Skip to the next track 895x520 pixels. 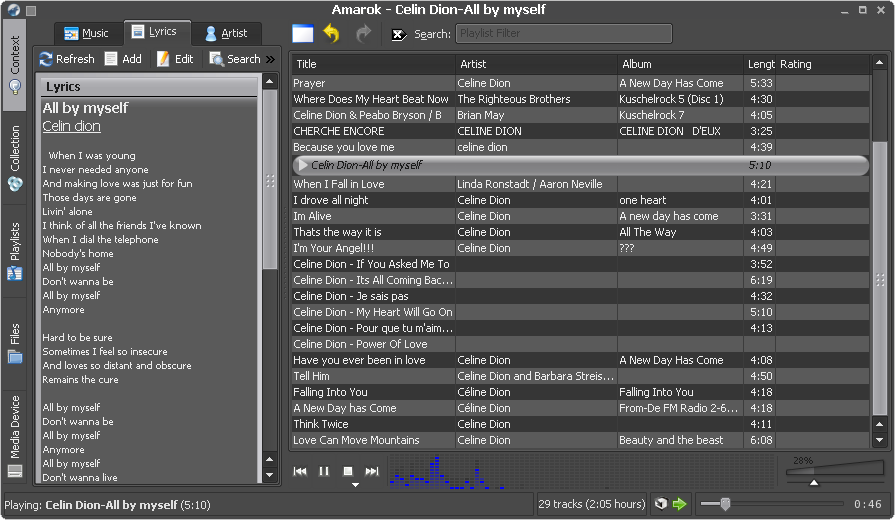tap(372, 471)
